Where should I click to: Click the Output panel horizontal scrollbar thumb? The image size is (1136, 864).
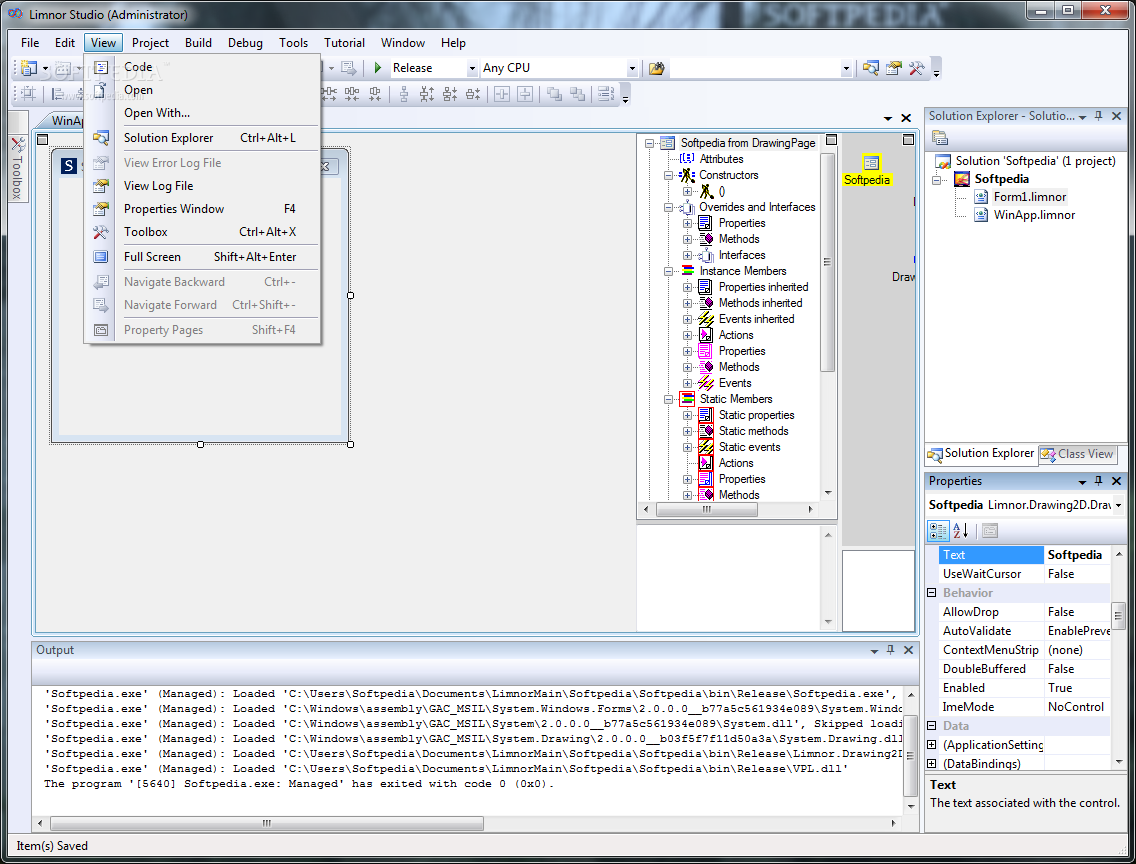point(267,823)
